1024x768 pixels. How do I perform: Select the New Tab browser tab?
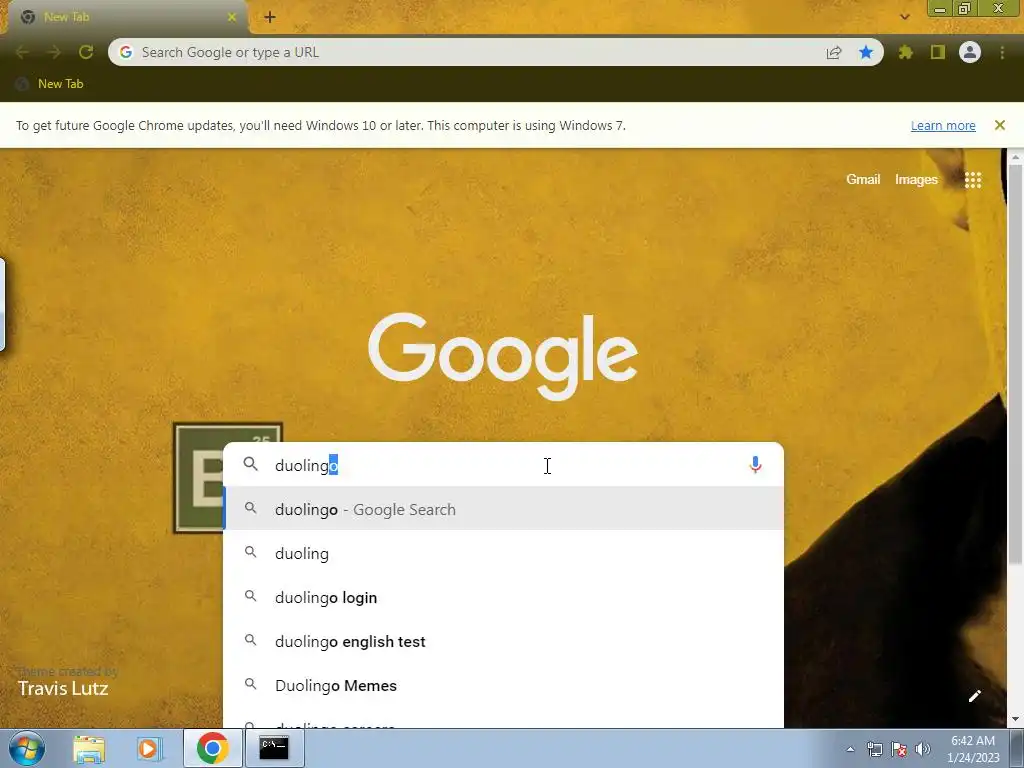(x=128, y=17)
